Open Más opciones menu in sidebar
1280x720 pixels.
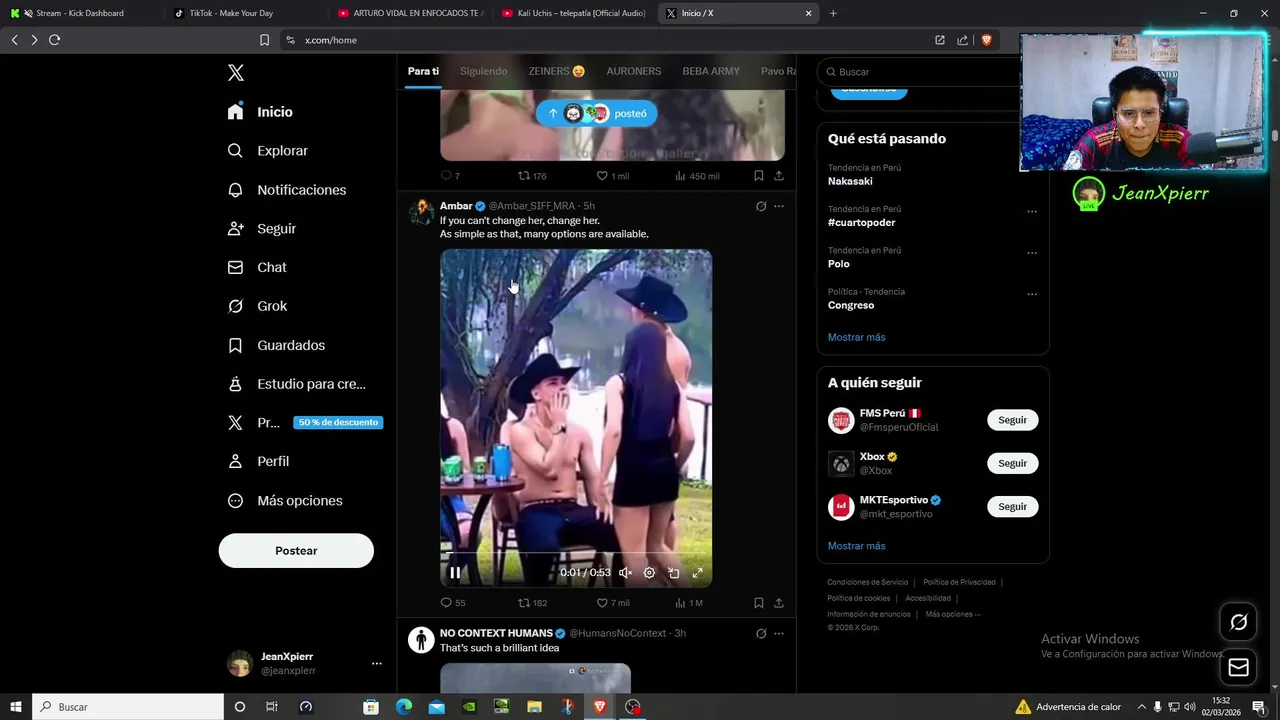285,501
